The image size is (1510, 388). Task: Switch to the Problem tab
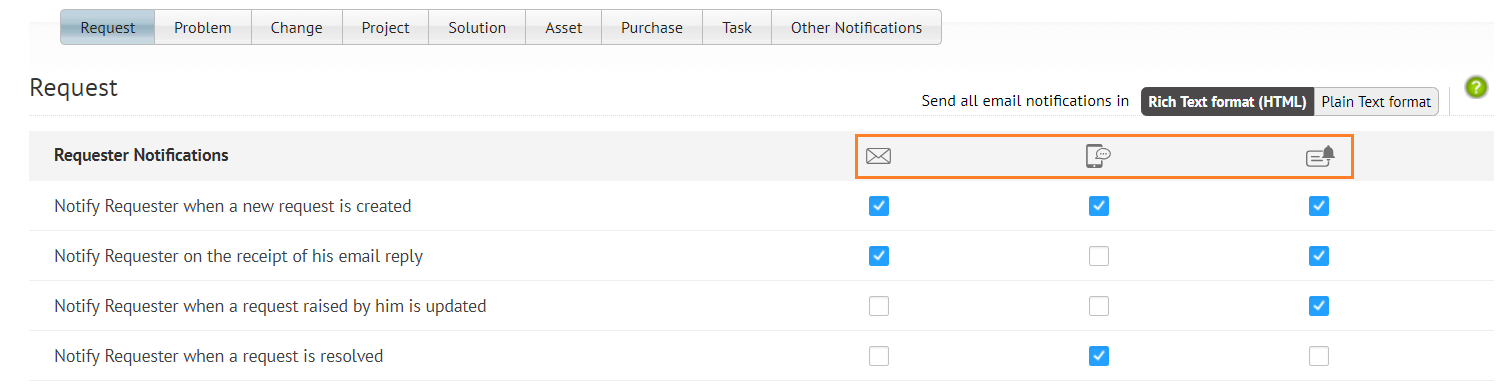[203, 28]
